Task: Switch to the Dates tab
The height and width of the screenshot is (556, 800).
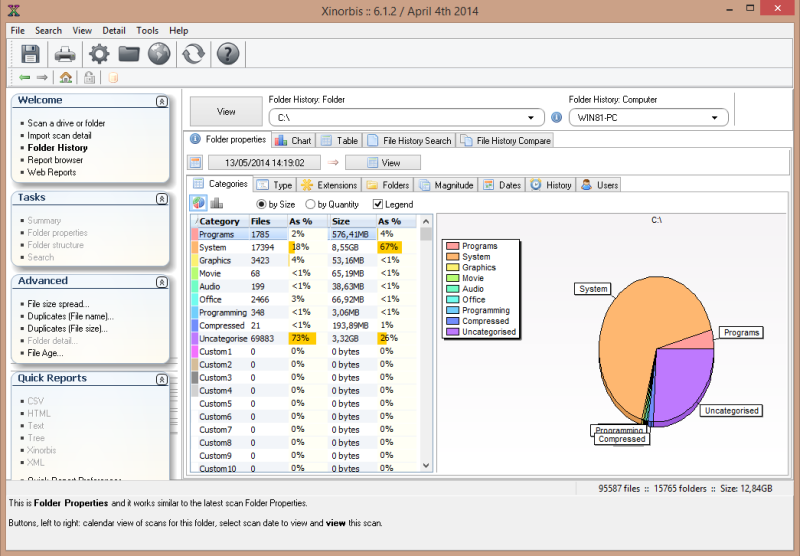Action: point(503,185)
